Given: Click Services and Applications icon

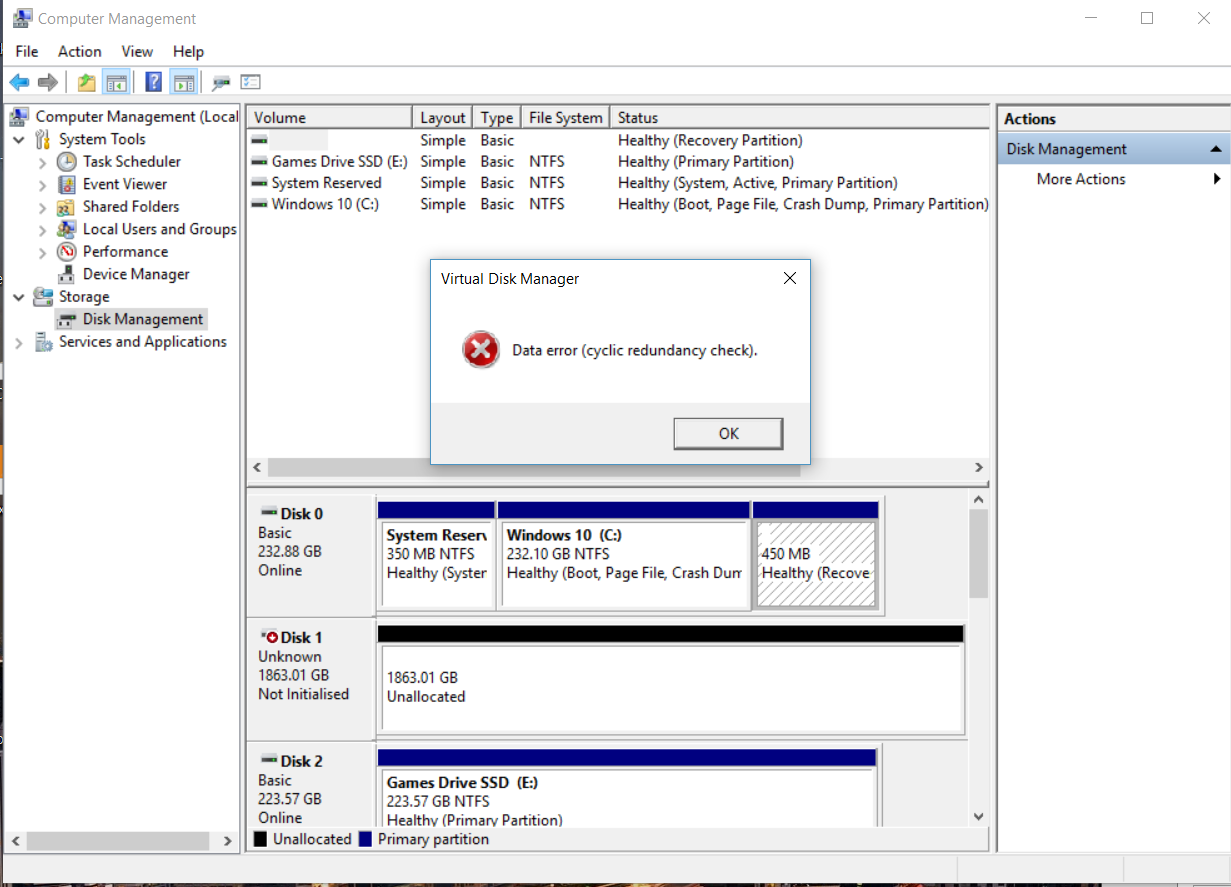Looking at the screenshot, I should 43,342.
